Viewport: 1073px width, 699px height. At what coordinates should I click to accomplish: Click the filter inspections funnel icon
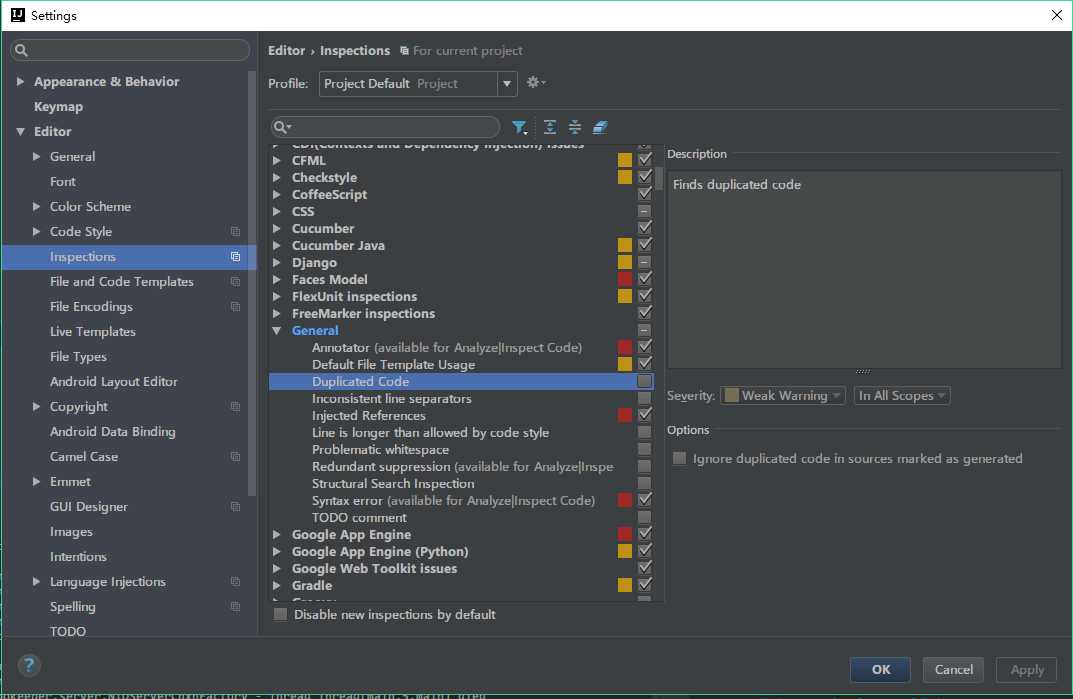[519, 127]
